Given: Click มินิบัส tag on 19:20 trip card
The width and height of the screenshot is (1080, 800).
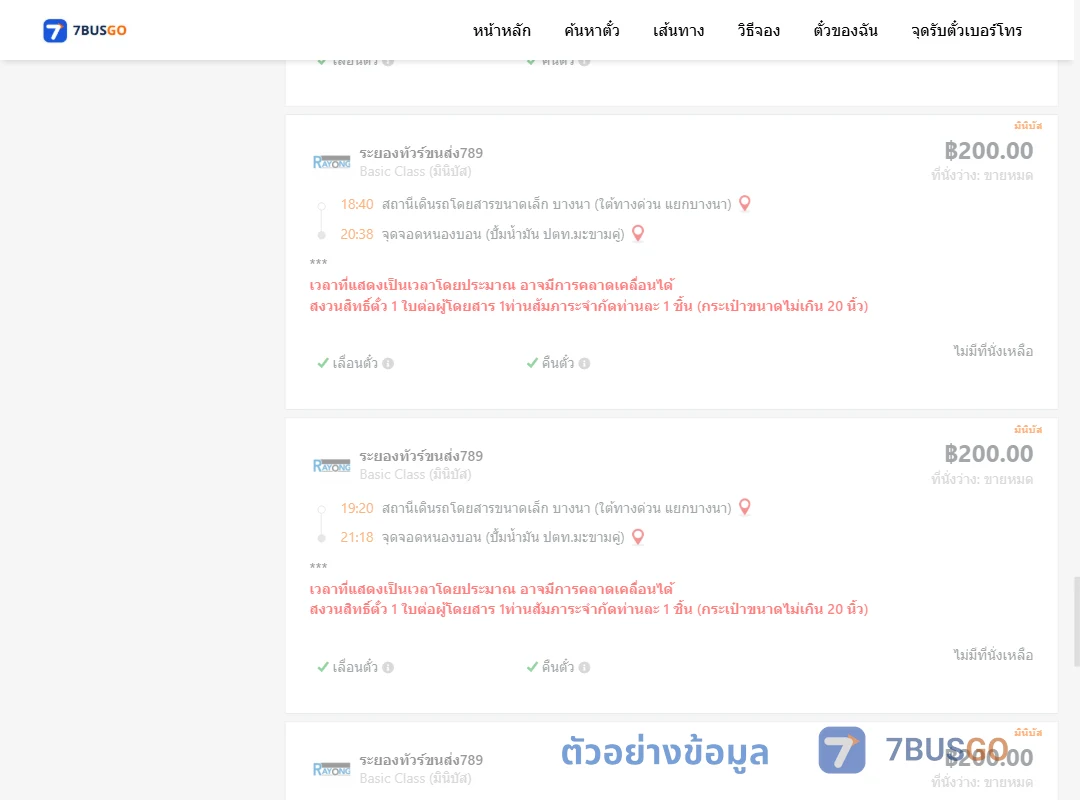Looking at the screenshot, I should tap(1028, 429).
